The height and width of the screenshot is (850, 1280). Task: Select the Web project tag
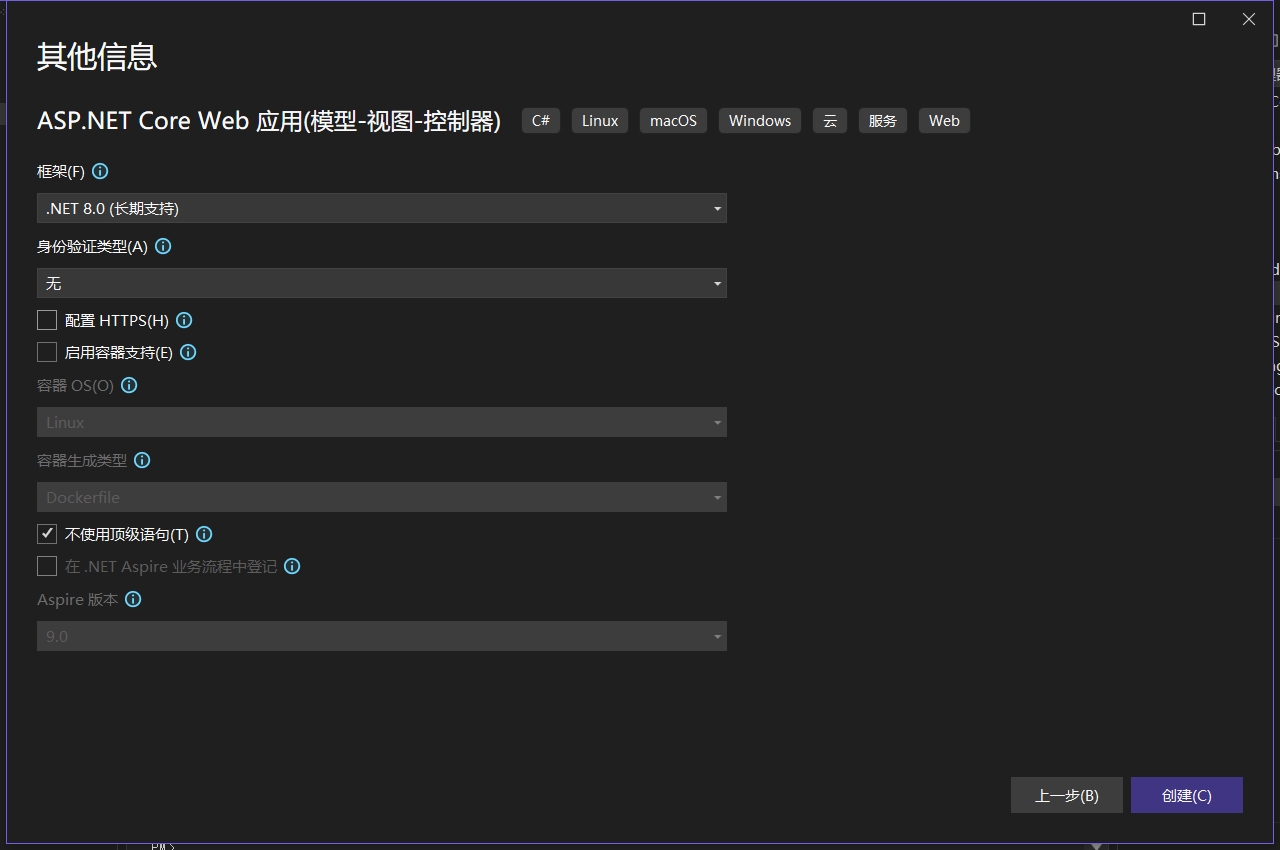coord(943,120)
